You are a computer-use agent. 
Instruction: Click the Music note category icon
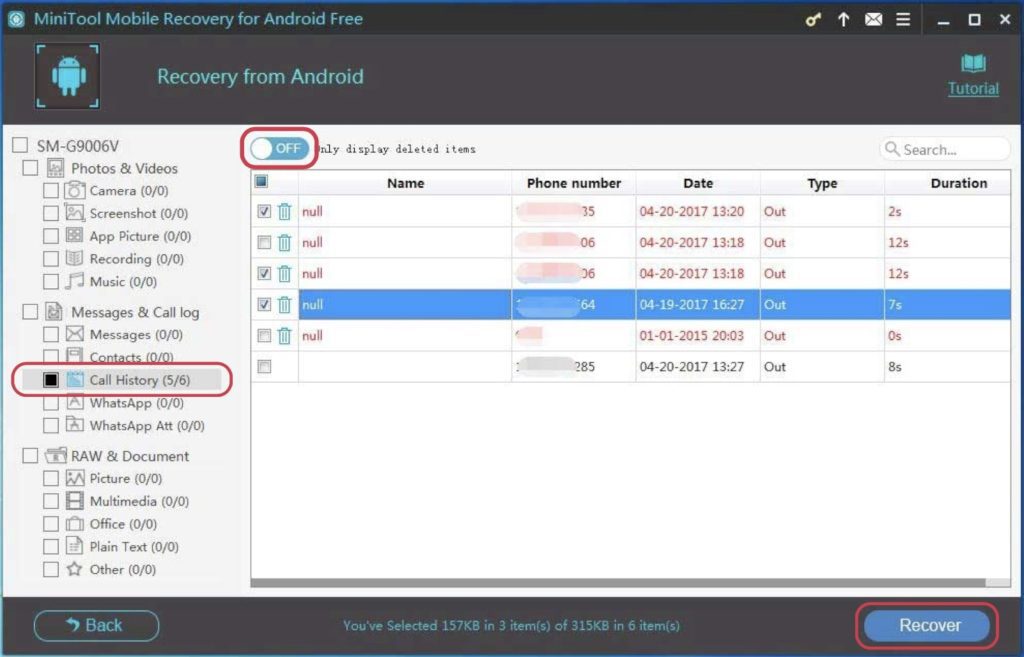(x=74, y=281)
